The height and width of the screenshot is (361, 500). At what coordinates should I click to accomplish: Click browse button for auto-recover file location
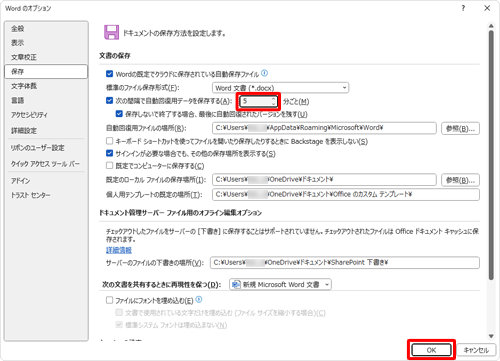(460, 129)
